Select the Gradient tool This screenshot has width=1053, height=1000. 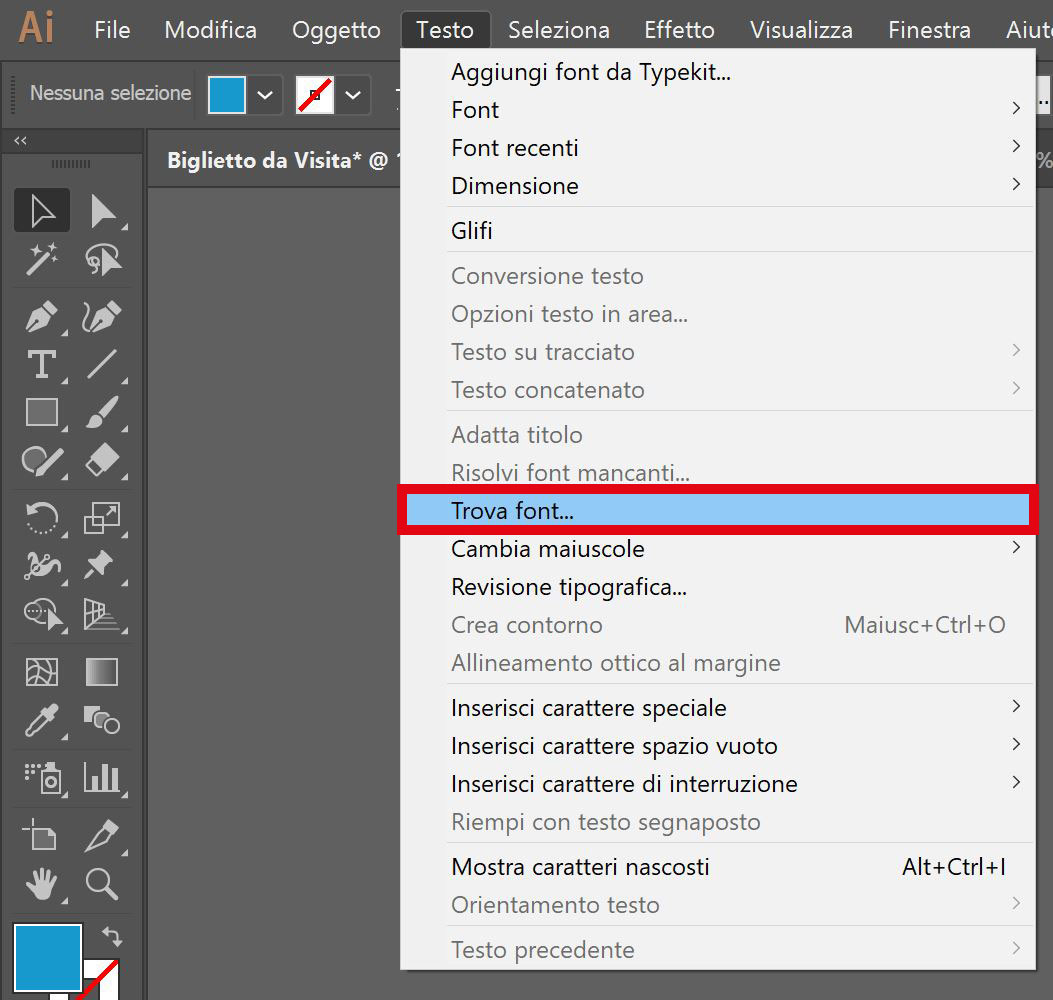[x=102, y=672]
